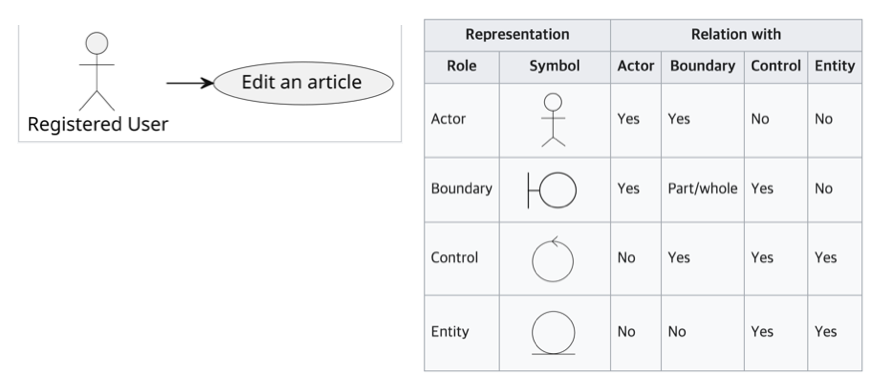Click the Entity underlined circle symbol
Screen dimensions: 876x380
553,333
